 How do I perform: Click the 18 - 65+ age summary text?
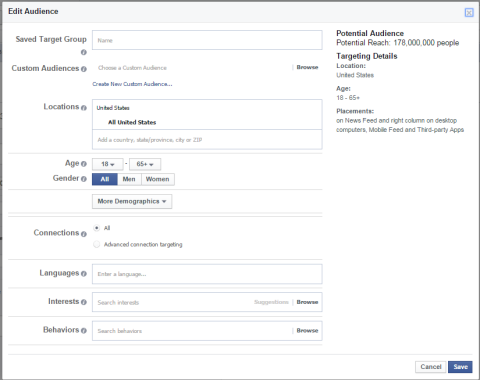click(348, 98)
